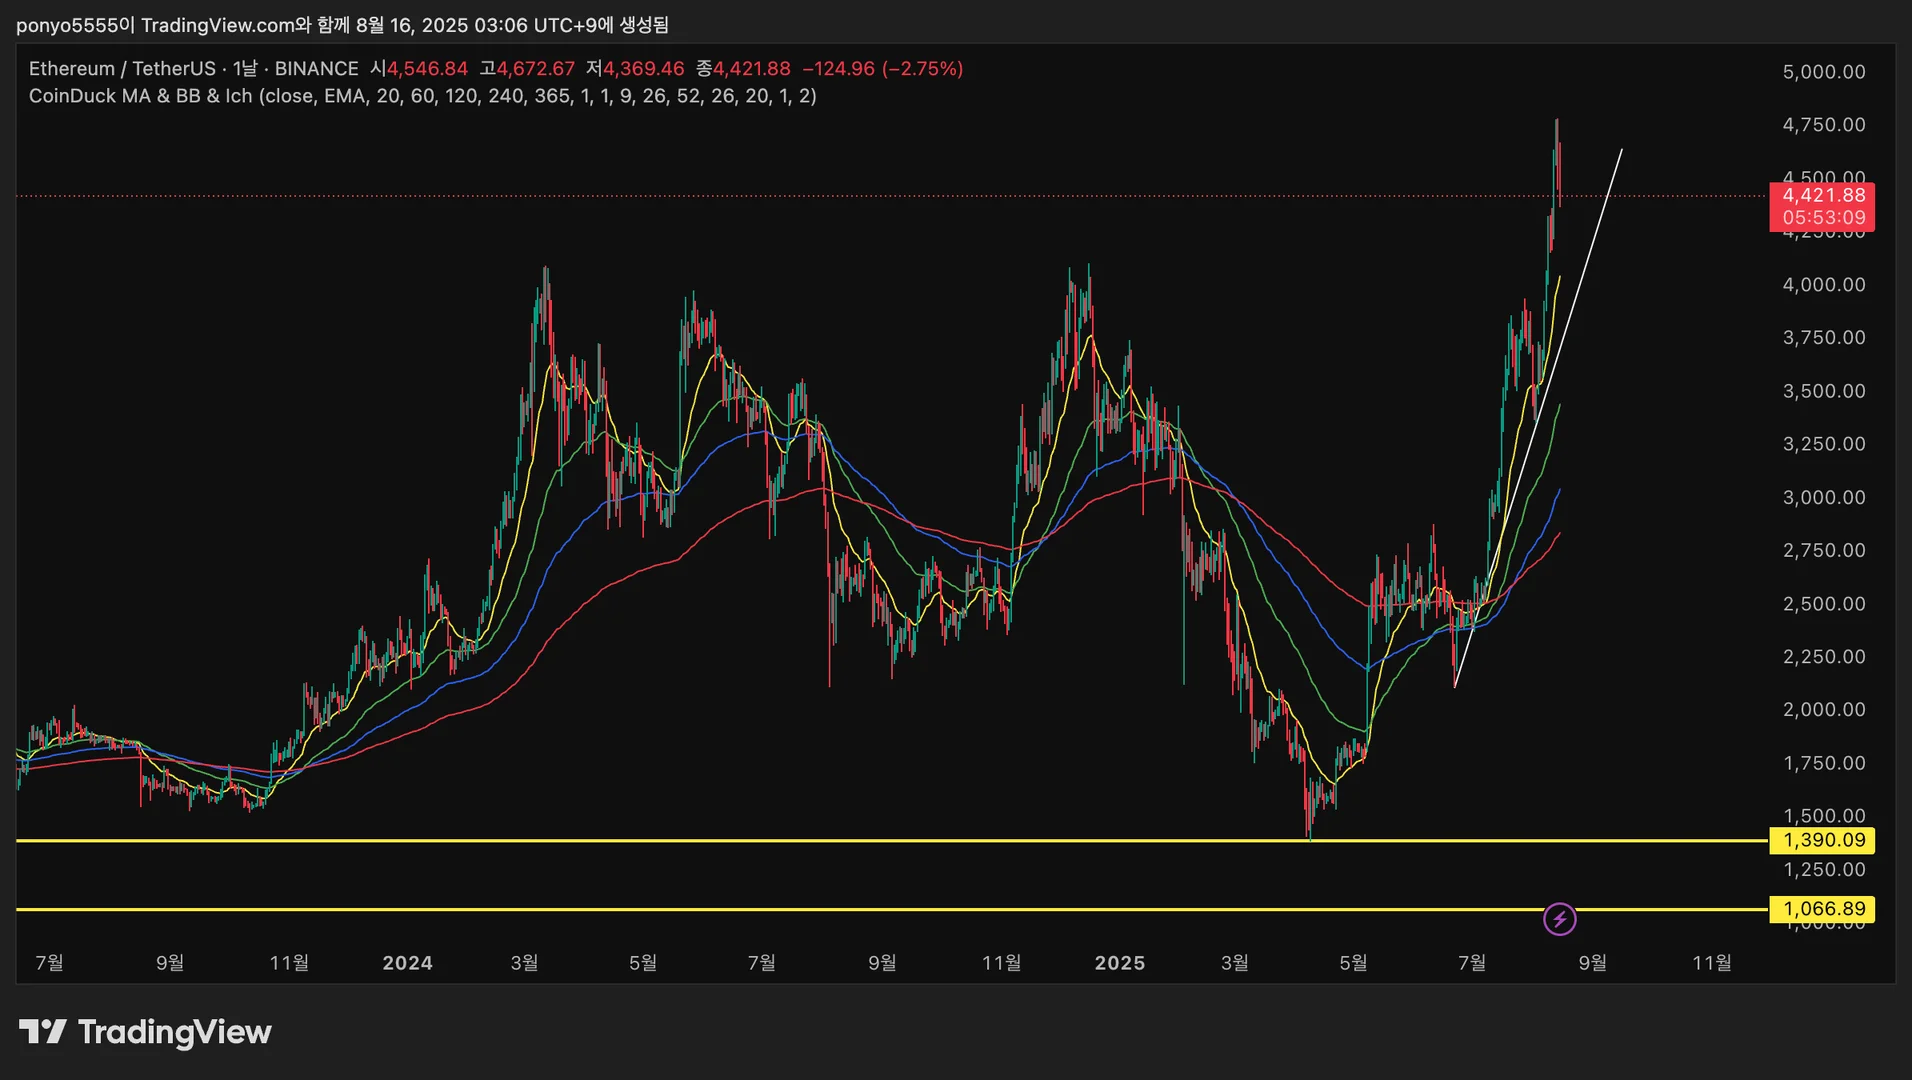The width and height of the screenshot is (1912, 1080).
Task: Click the BINANCE exchange name
Action: tap(316, 69)
